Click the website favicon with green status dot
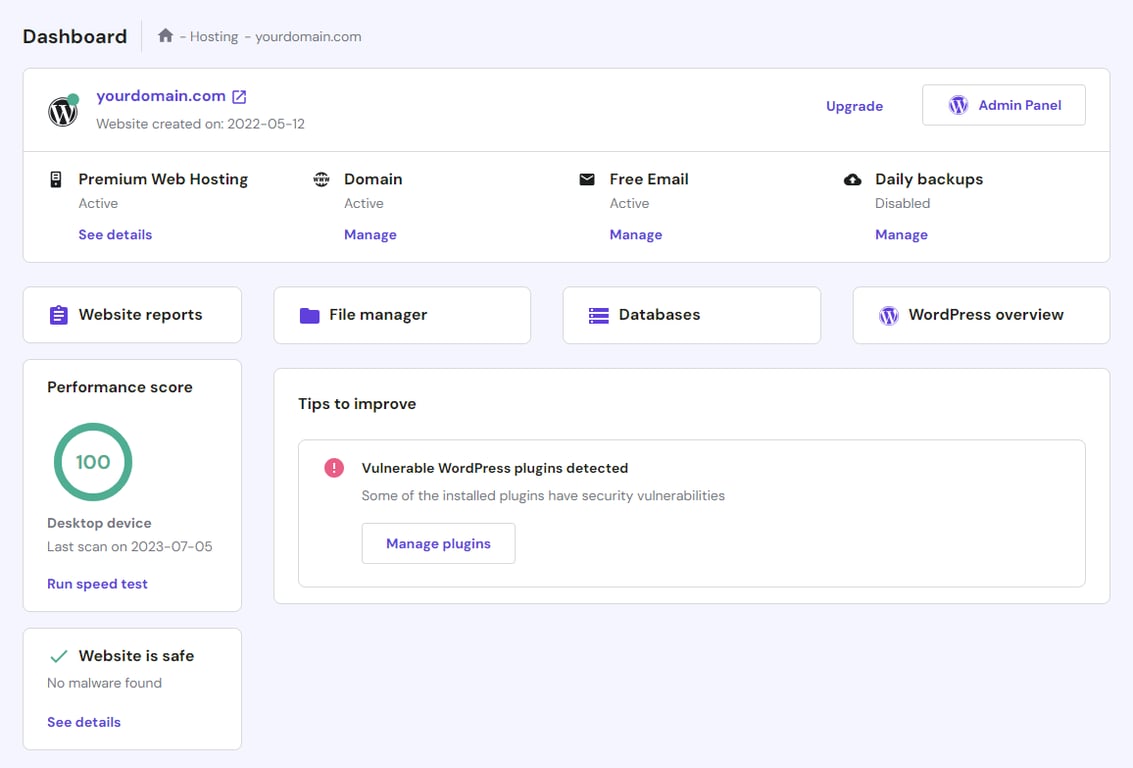The image size is (1133, 768). click(x=62, y=110)
